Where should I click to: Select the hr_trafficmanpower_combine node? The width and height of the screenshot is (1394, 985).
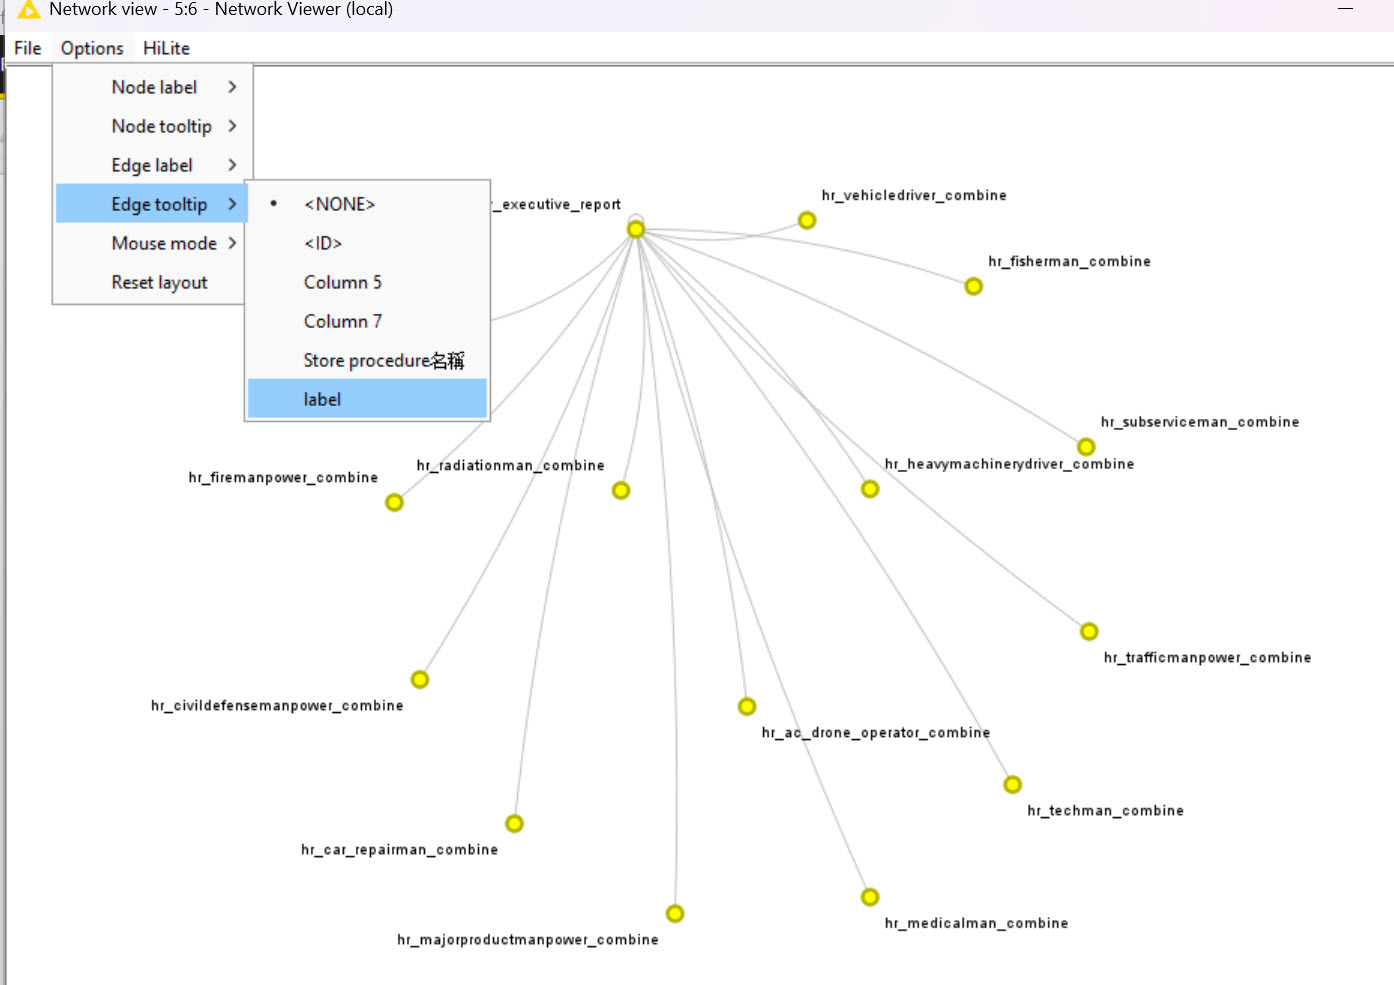(x=1089, y=631)
